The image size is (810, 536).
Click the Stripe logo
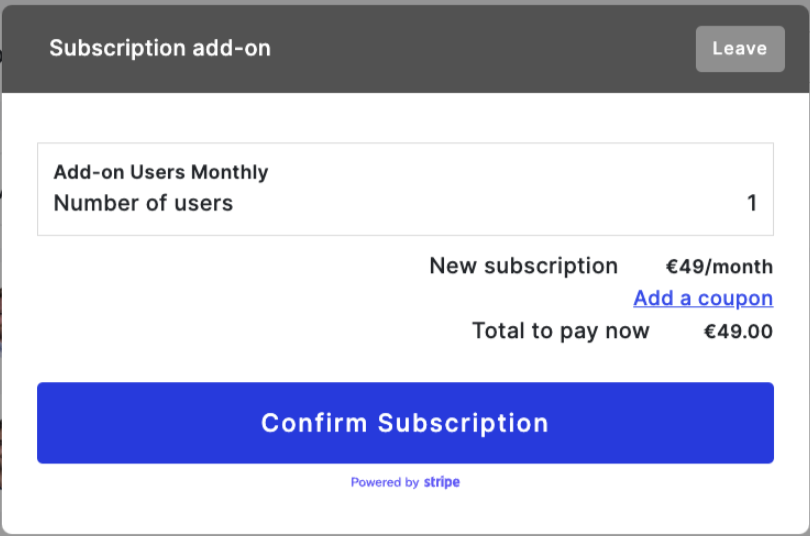442,482
